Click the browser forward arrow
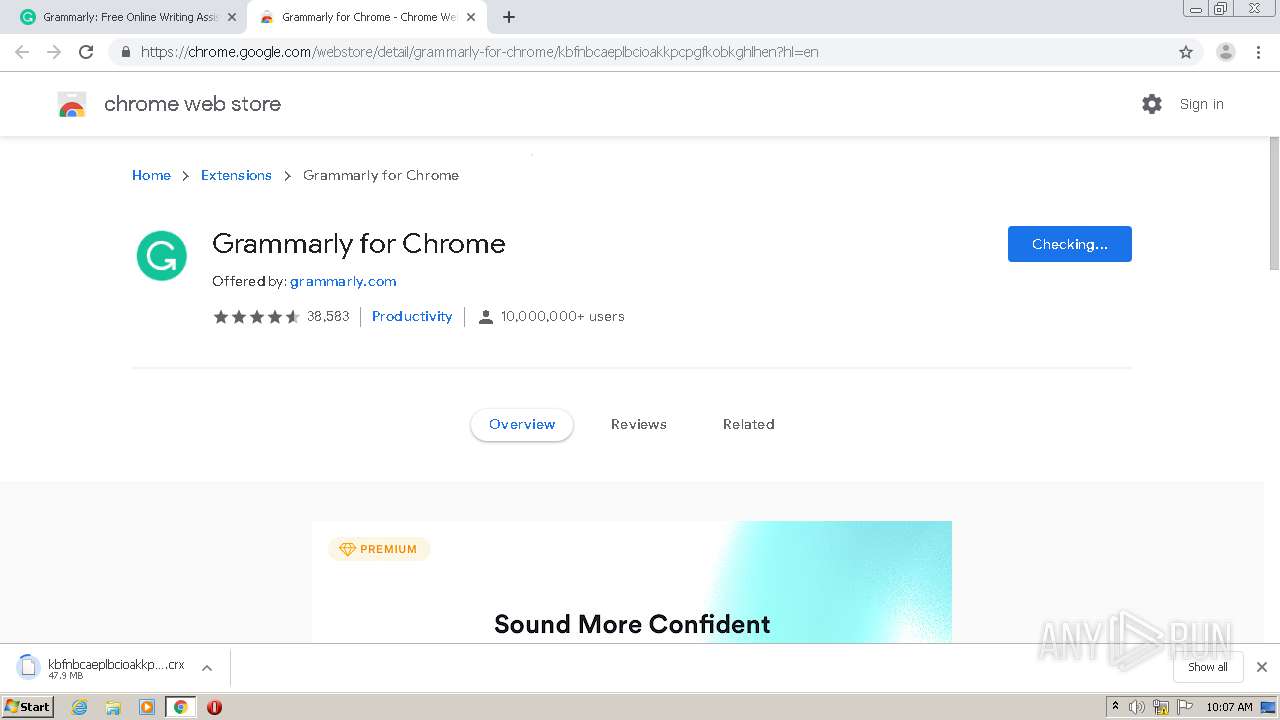The width and height of the screenshot is (1280, 720). tap(54, 52)
